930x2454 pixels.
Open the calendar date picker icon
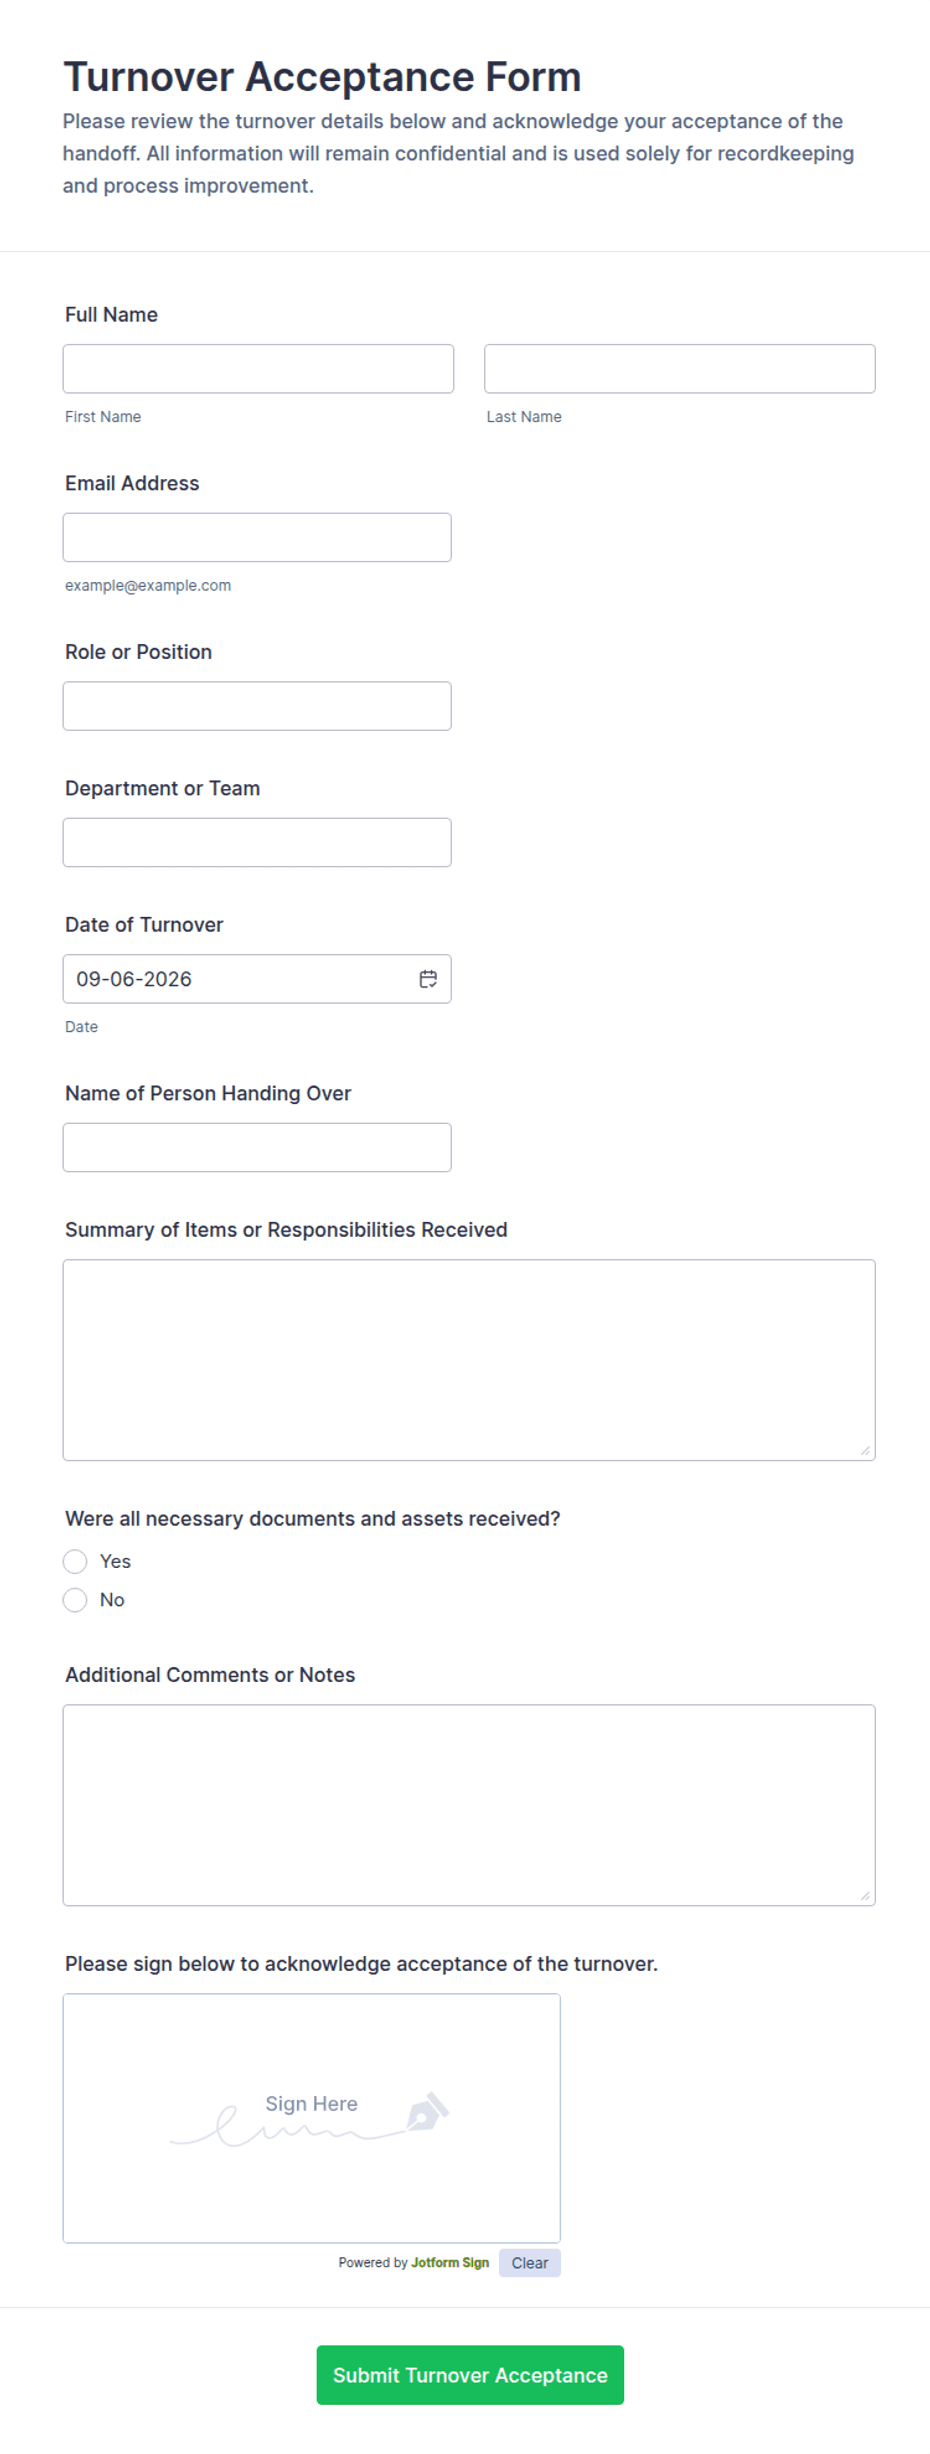point(428,979)
